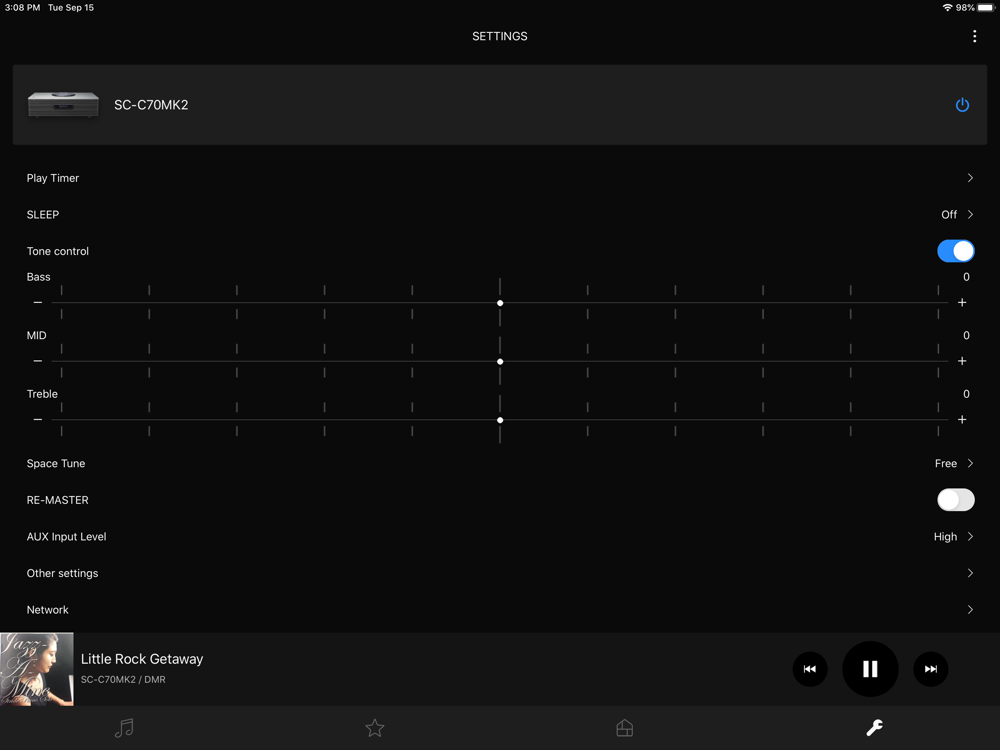
Task: Expand the Network chevron arrow
Action: pos(970,610)
